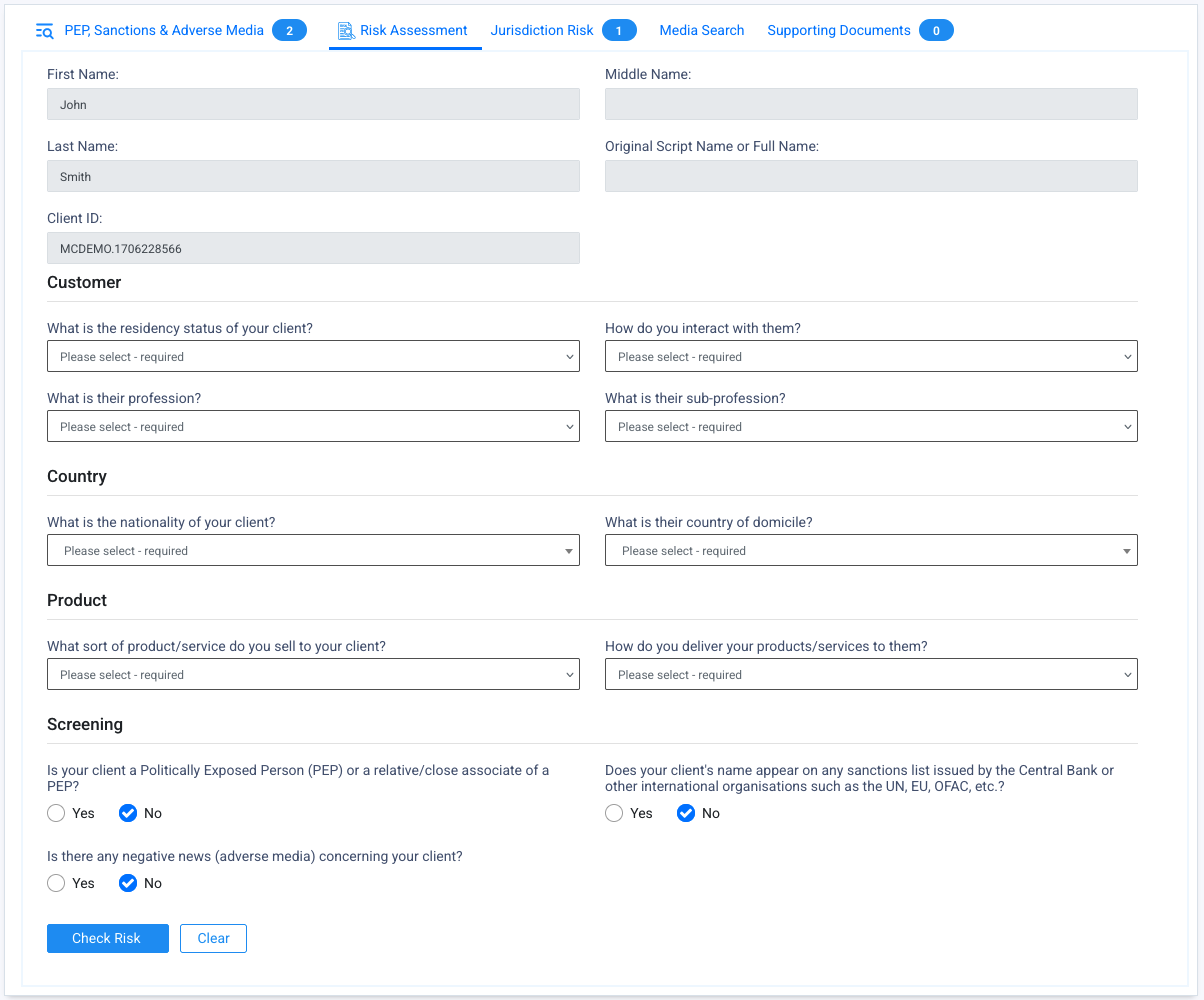Select No for adverse media question
This screenshot has height=1000, width=1204.
pyautogui.click(x=128, y=883)
